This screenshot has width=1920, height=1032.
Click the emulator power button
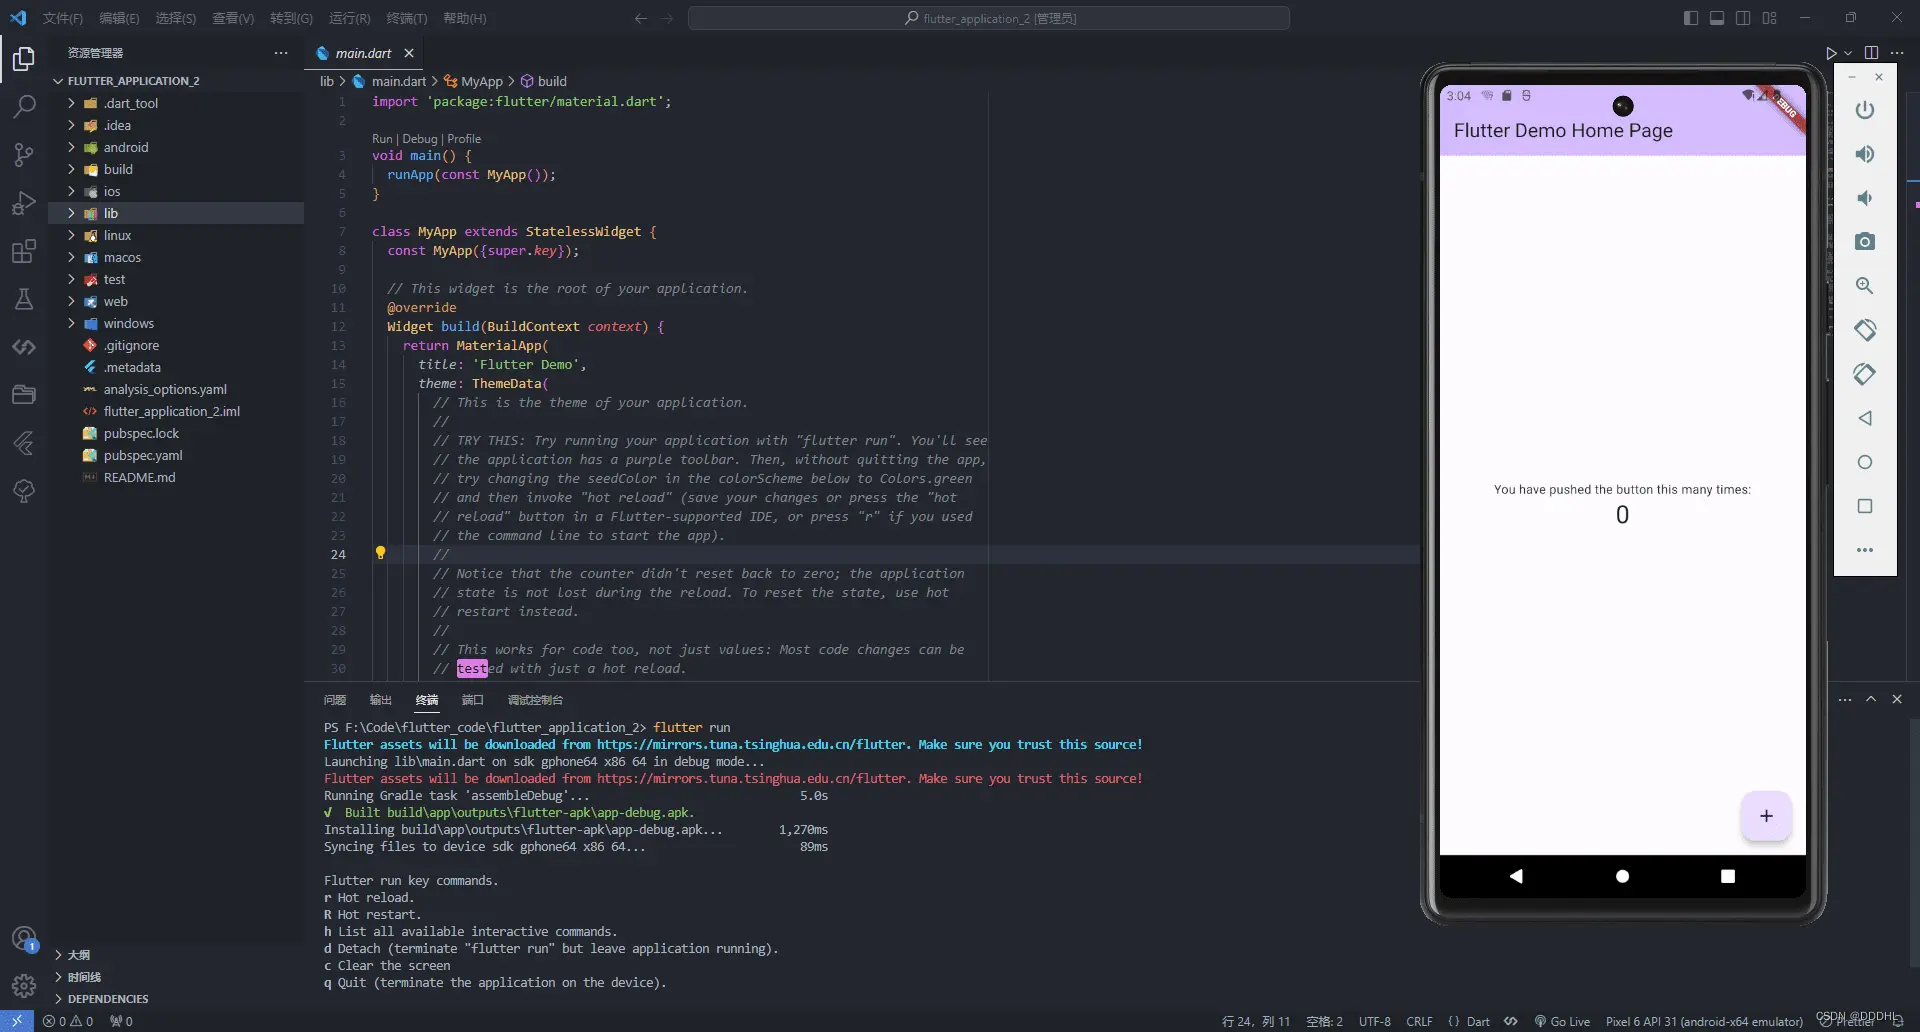(x=1864, y=110)
